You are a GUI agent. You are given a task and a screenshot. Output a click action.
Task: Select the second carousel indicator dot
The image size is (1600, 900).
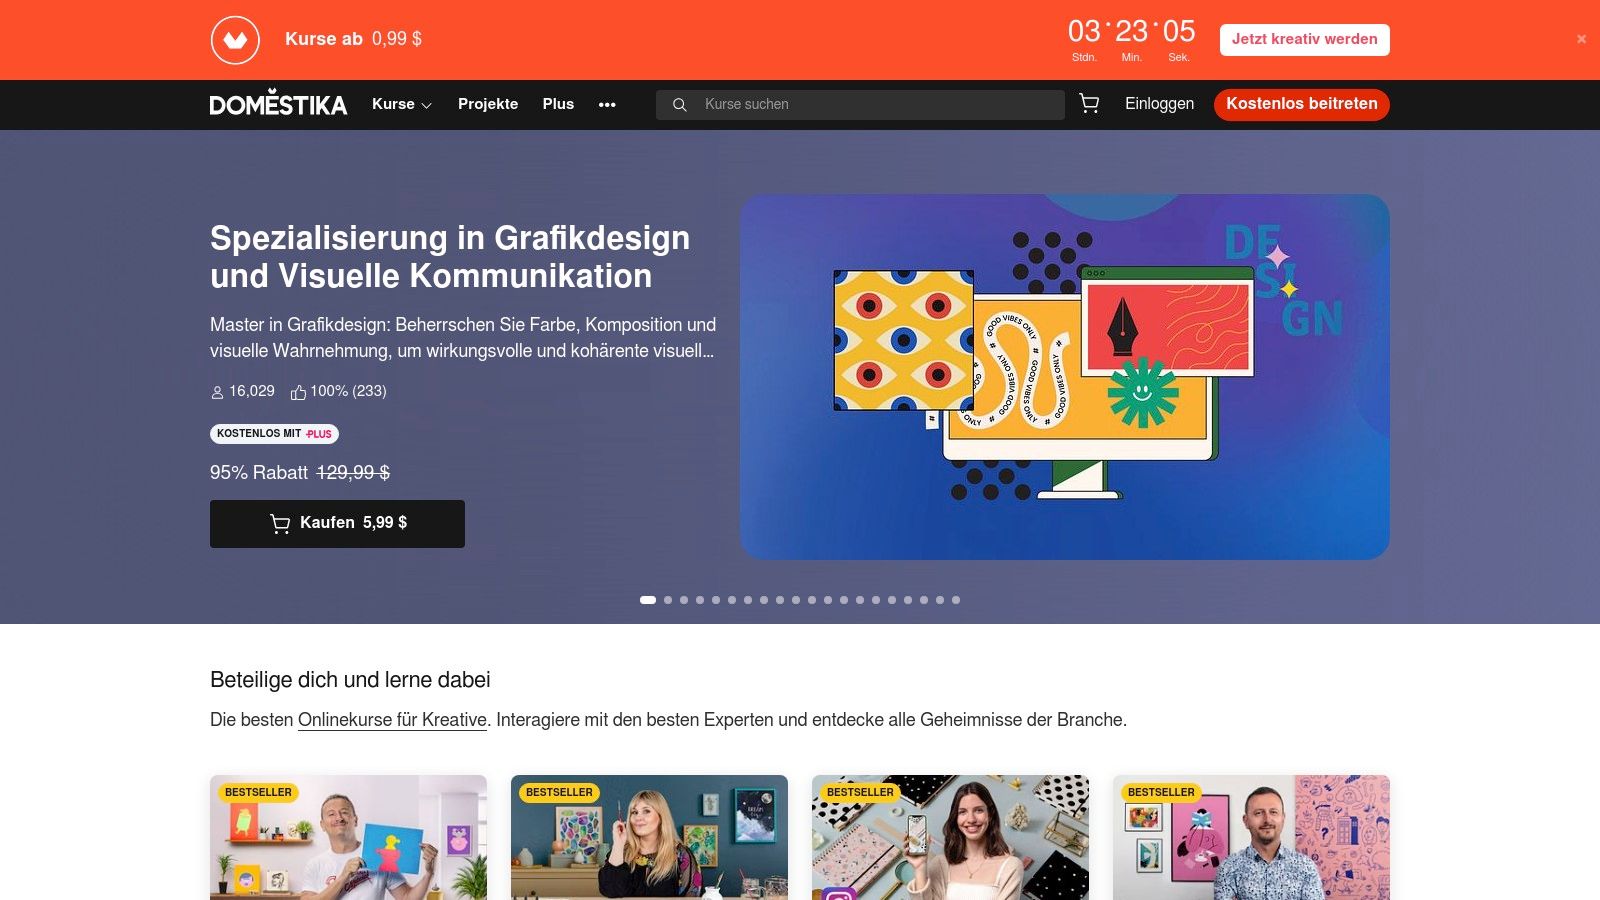(668, 600)
